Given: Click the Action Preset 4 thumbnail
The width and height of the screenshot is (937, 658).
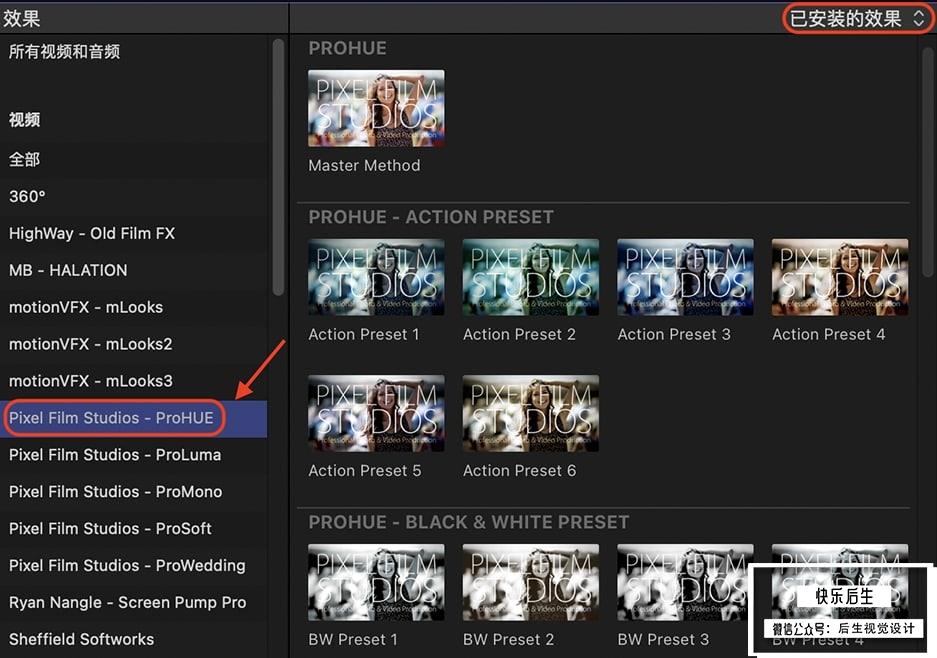Looking at the screenshot, I should 840,277.
